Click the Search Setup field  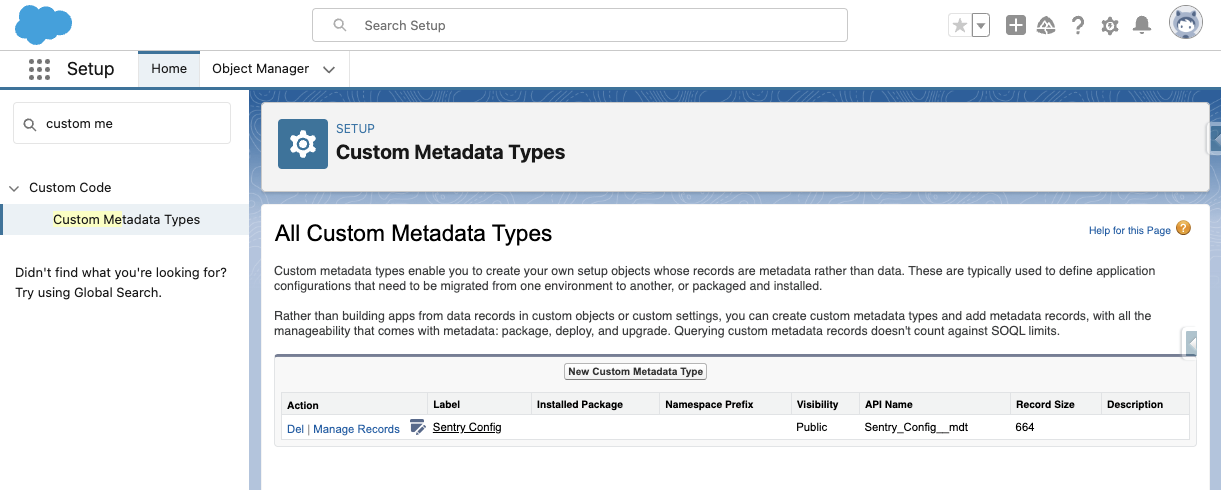[580, 25]
